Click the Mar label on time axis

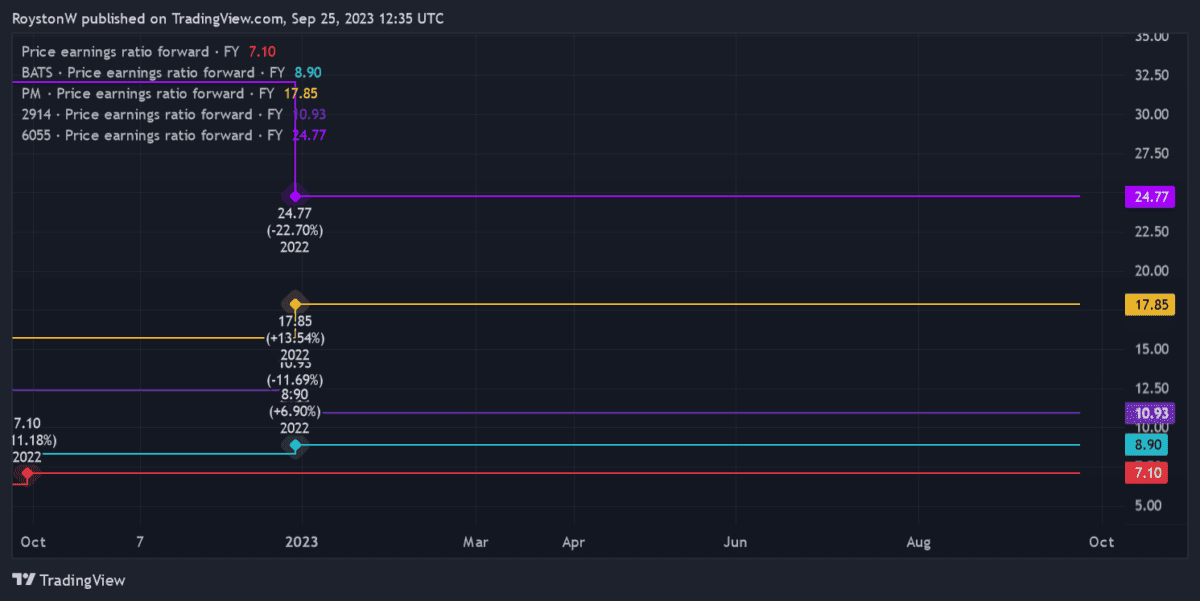(x=475, y=542)
